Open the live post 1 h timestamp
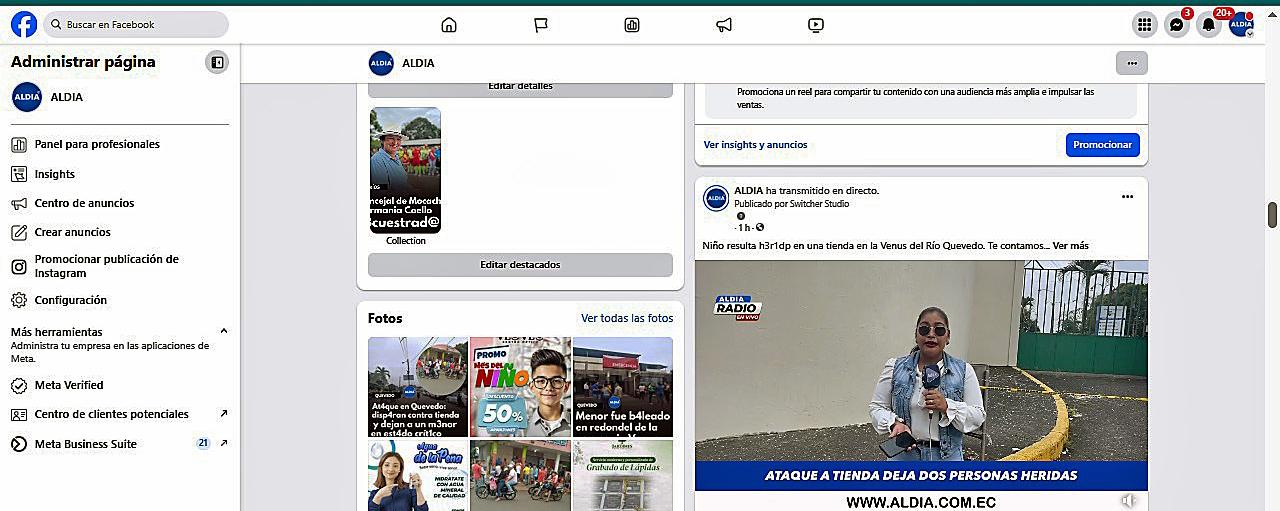This screenshot has width=1280, height=511. tap(744, 228)
